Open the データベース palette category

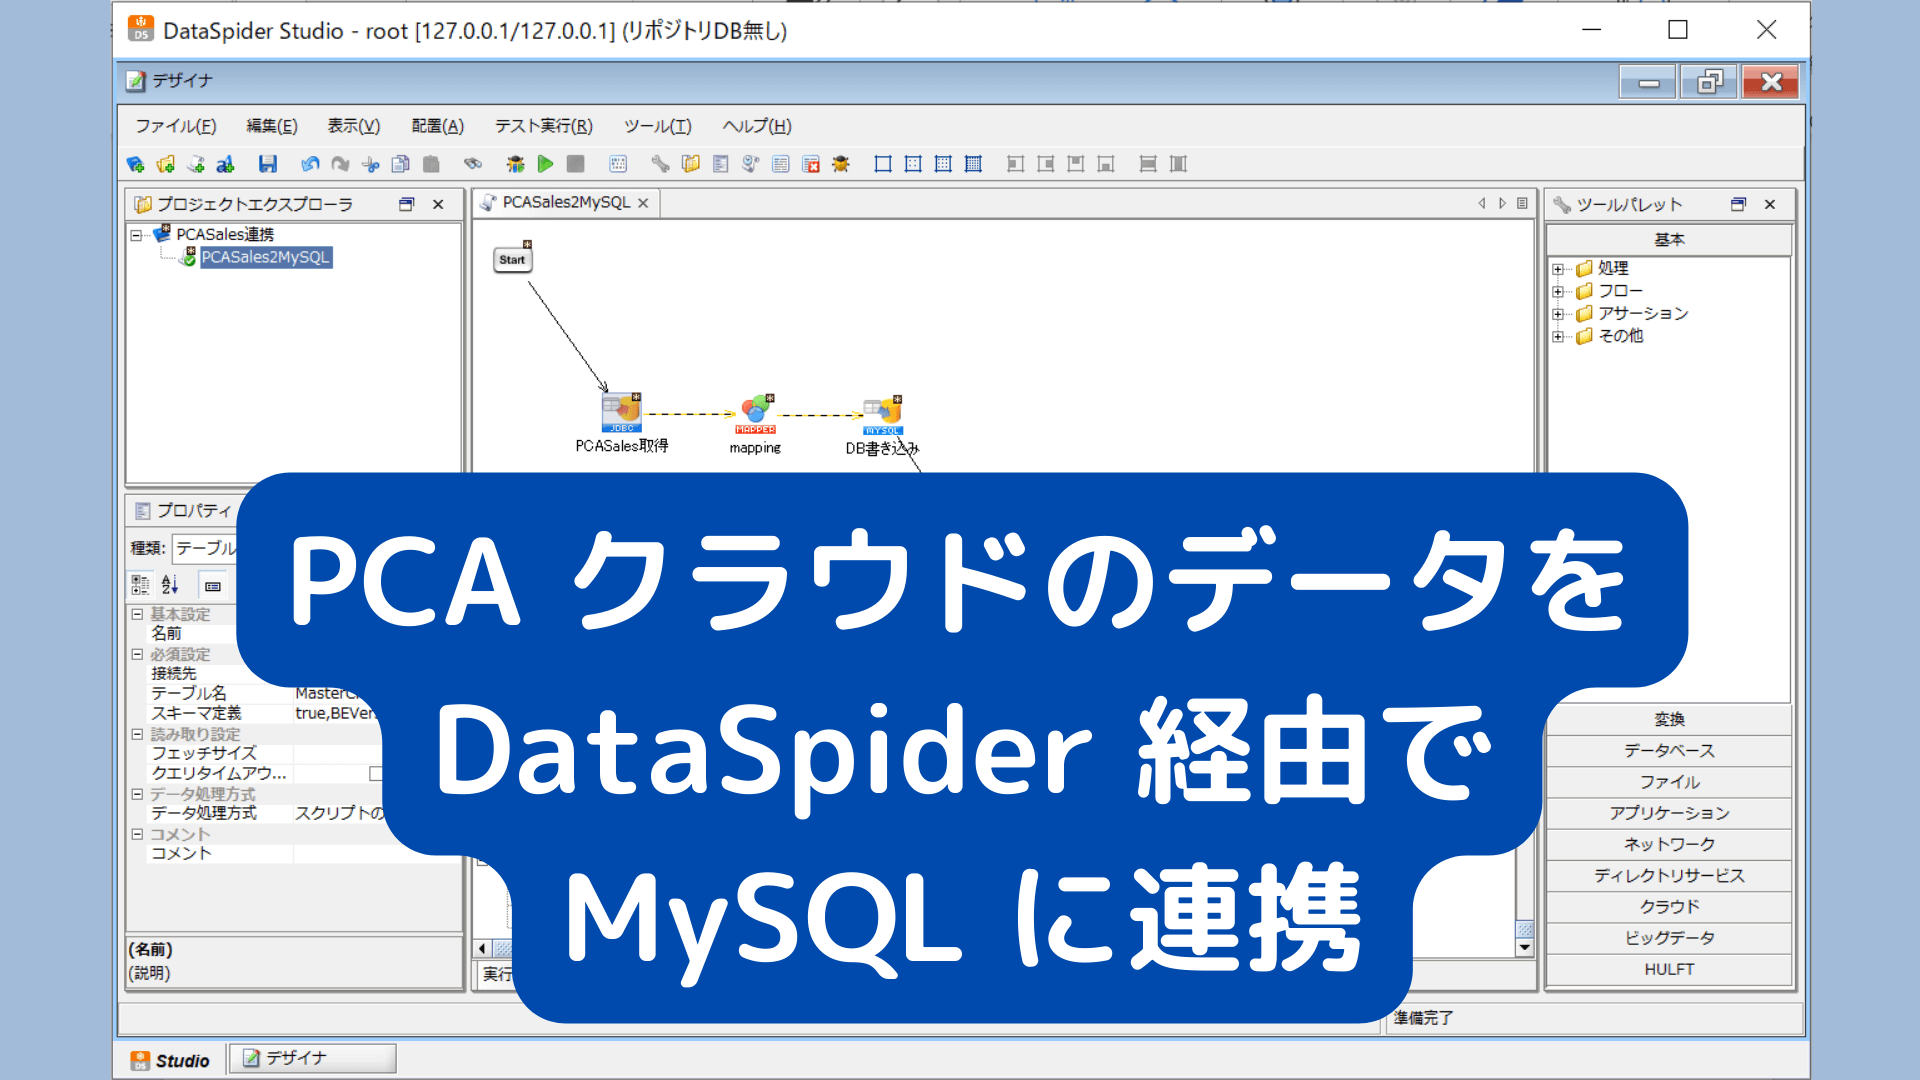[x=1668, y=751]
